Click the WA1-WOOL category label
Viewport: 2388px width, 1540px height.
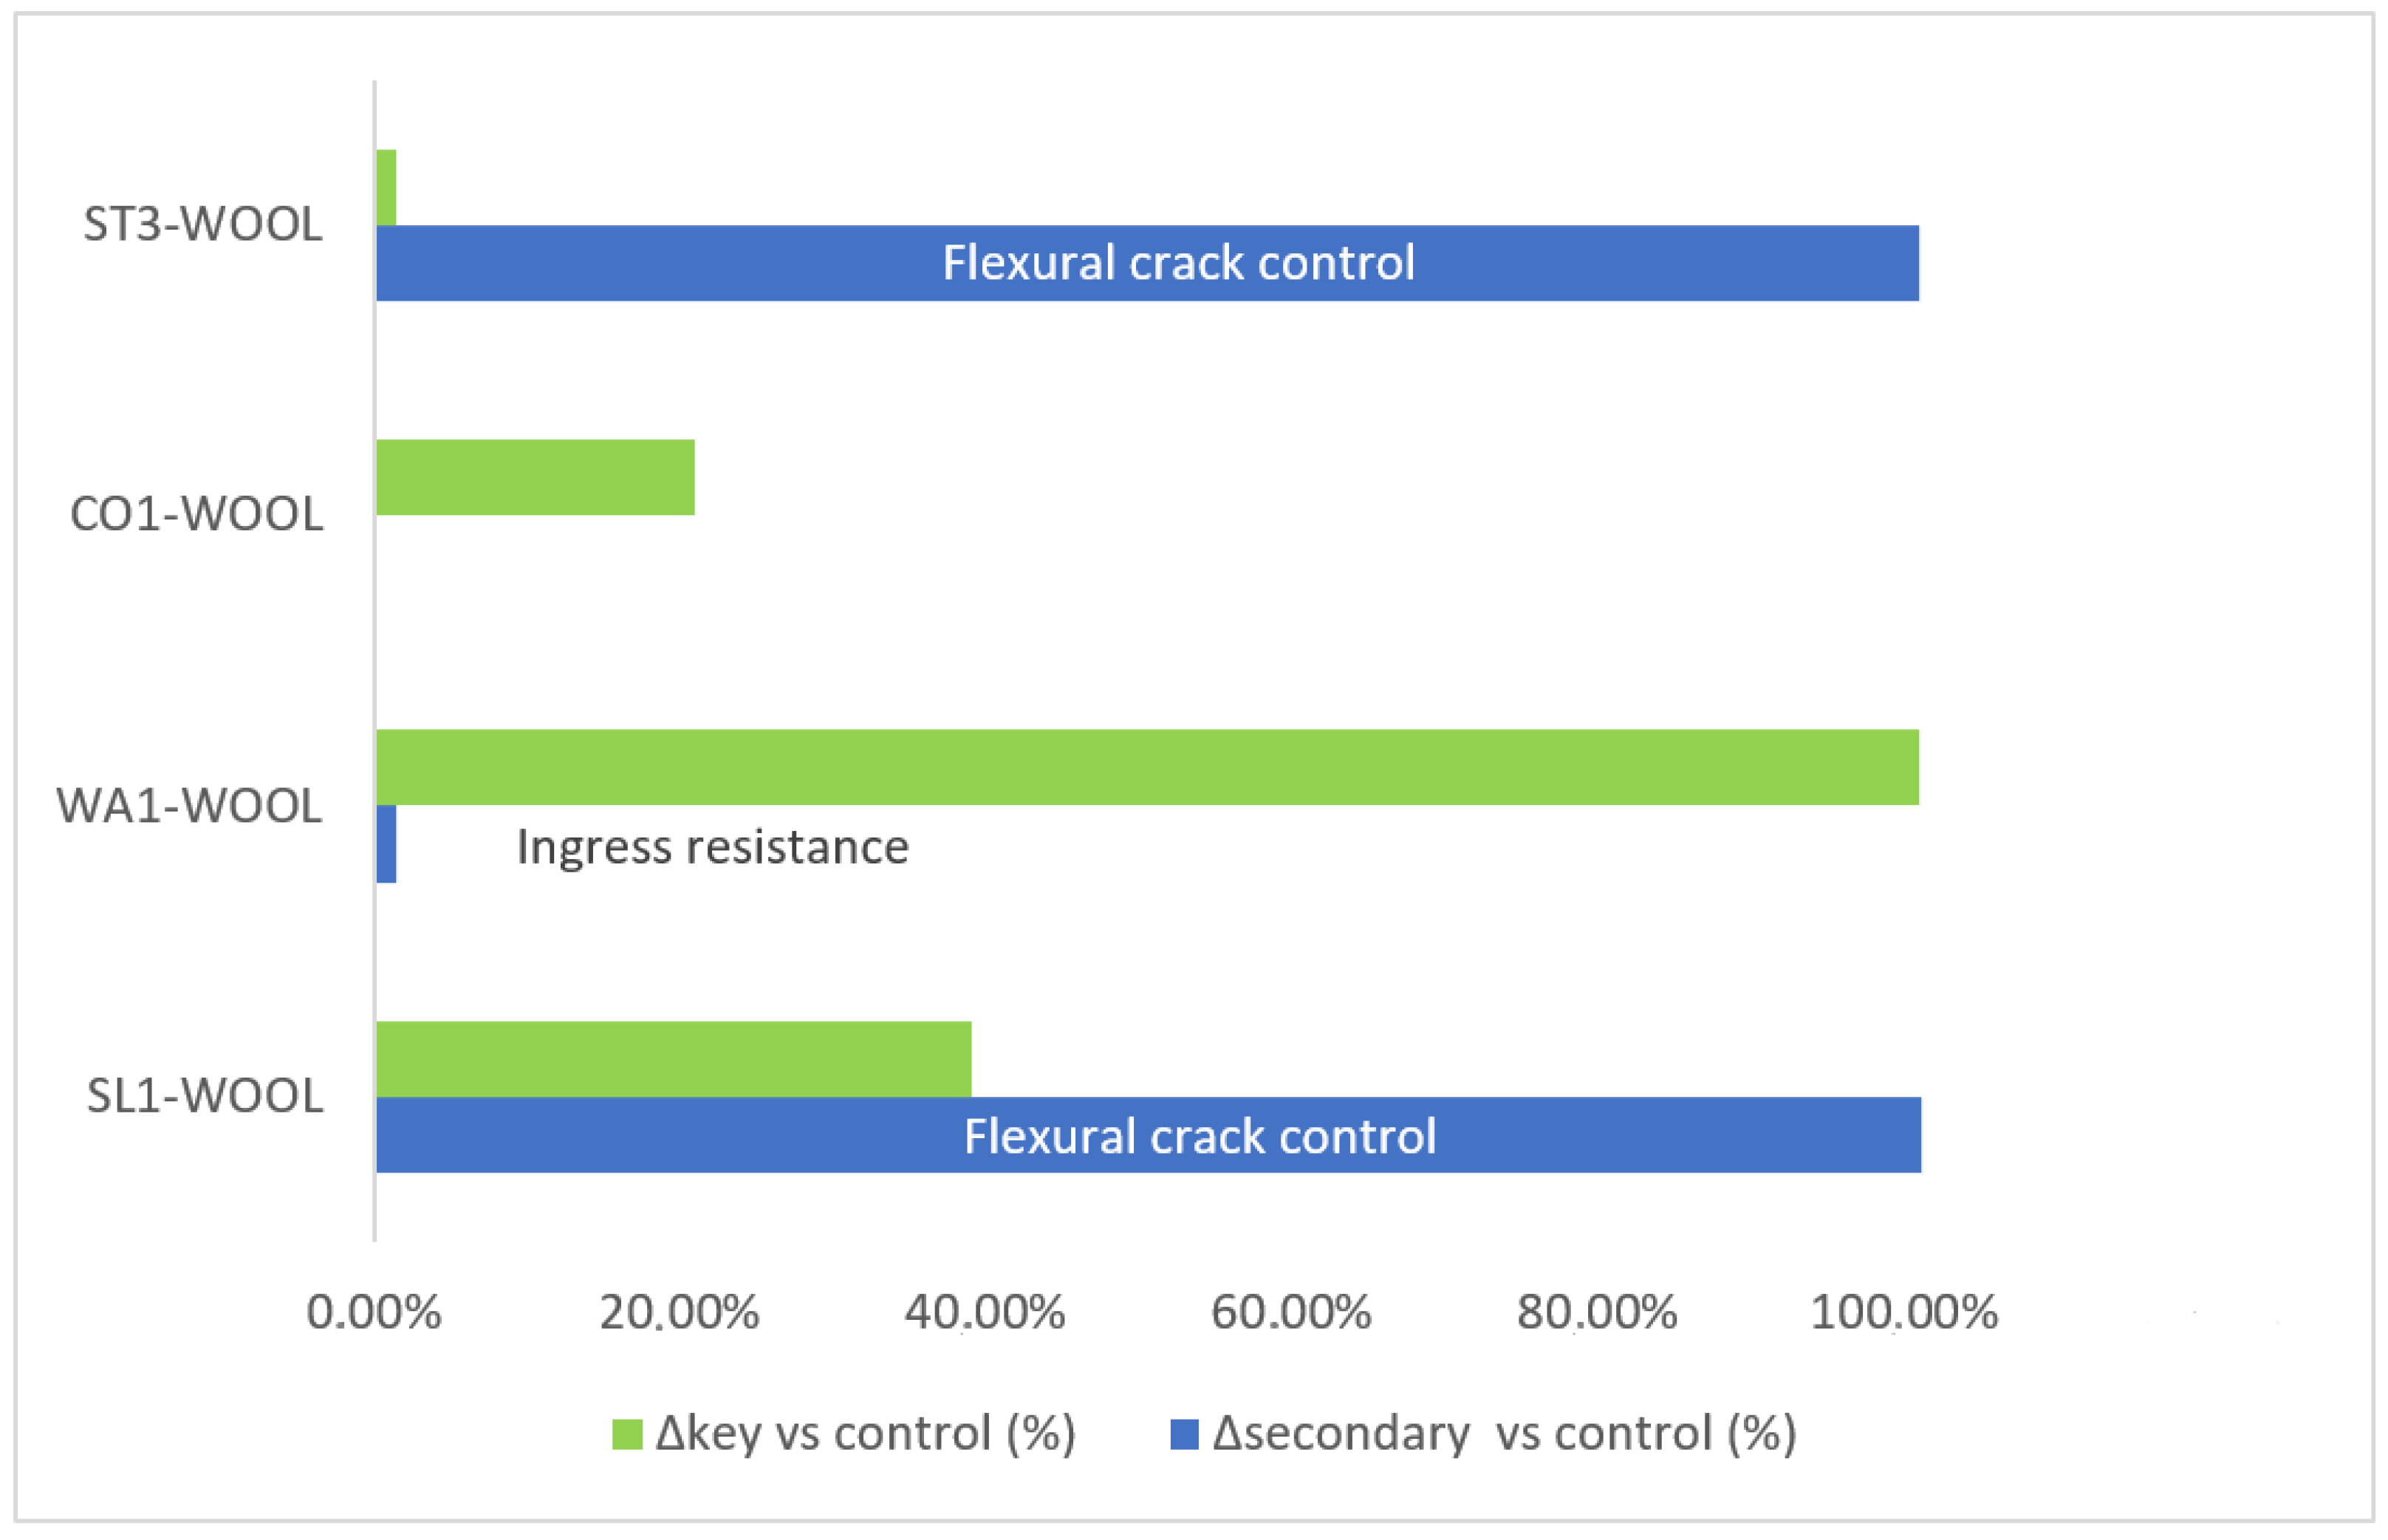coord(190,806)
